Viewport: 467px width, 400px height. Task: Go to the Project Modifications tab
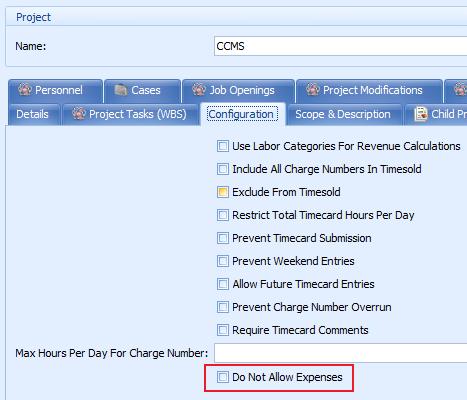click(x=370, y=91)
